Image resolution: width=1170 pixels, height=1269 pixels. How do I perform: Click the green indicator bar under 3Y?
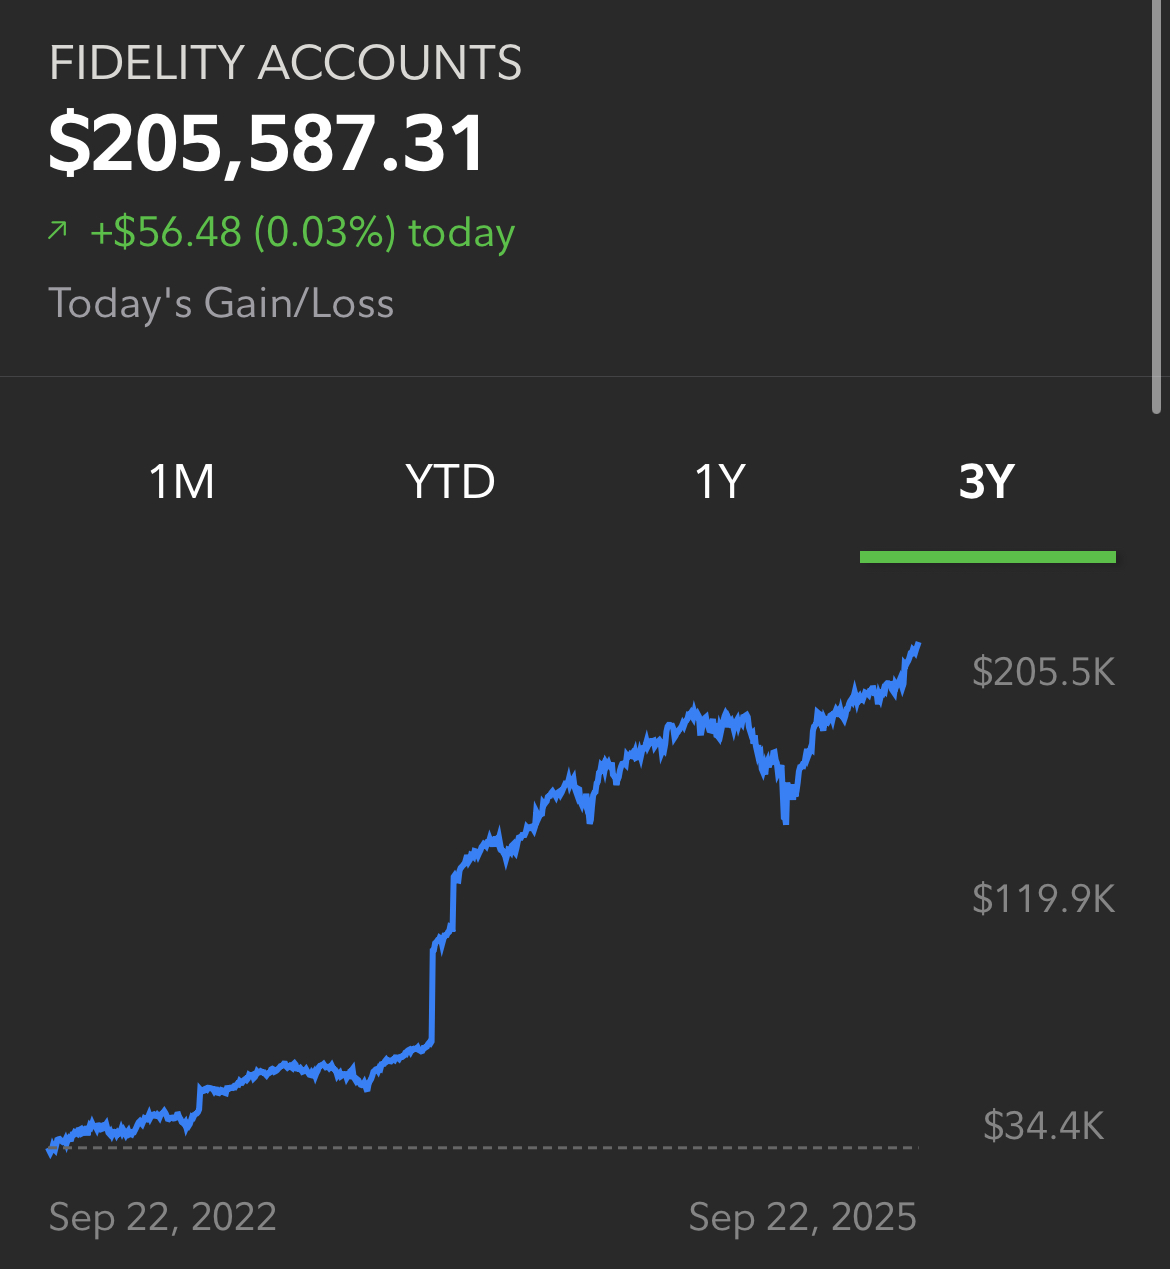(x=988, y=557)
